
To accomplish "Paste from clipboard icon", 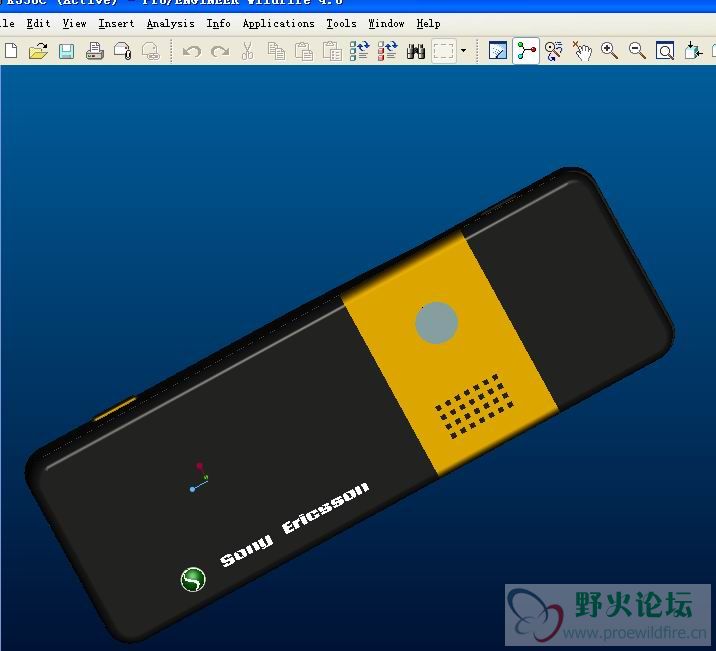I will point(304,51).
